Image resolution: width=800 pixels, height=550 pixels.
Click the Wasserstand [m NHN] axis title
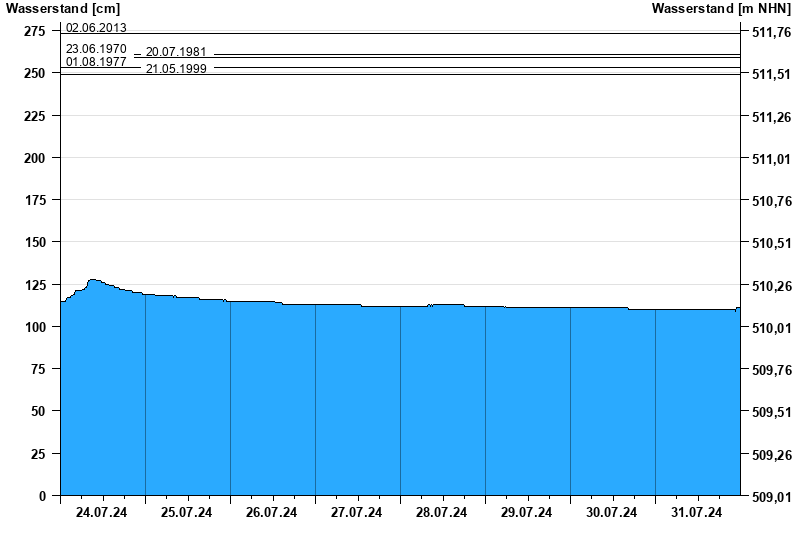tap(723, 8)
